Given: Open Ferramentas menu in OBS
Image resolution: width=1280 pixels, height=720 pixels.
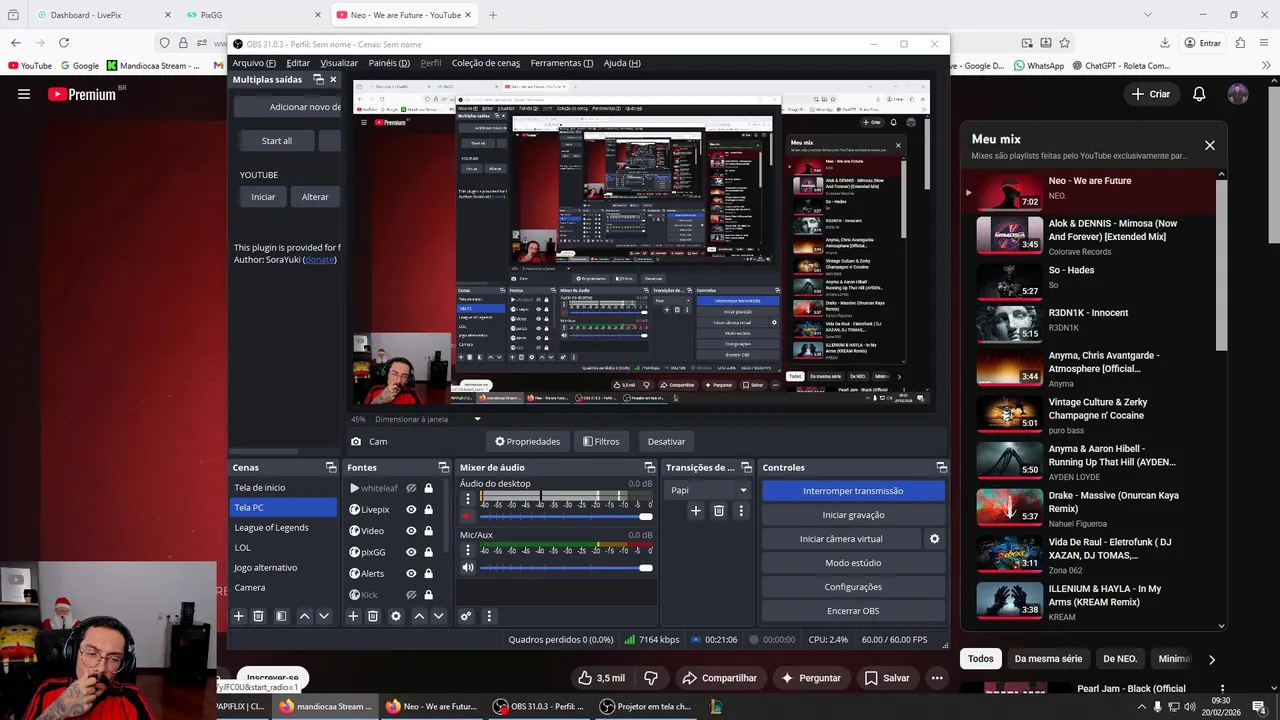Looking at the screenshot, I should (x=561, y=63).
